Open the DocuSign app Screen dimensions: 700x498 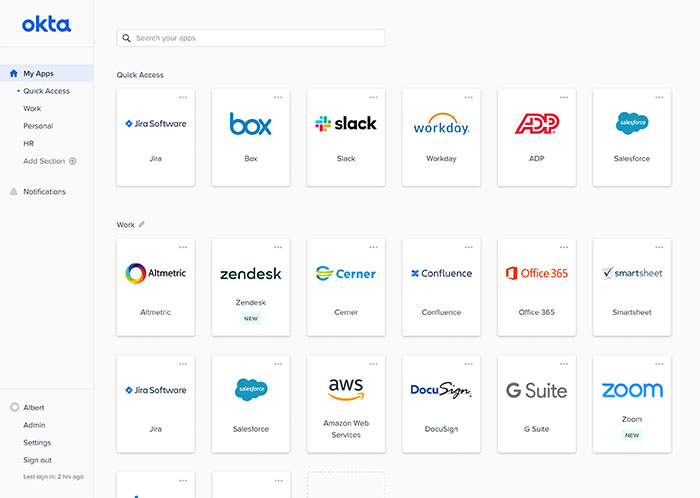pos(441,404)
